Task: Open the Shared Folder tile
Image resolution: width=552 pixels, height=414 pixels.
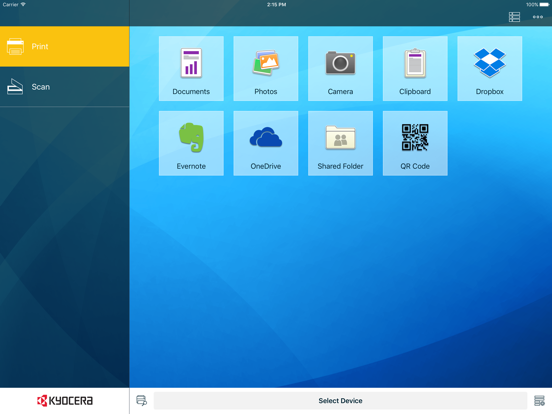Action: click(x=340, y=143)
